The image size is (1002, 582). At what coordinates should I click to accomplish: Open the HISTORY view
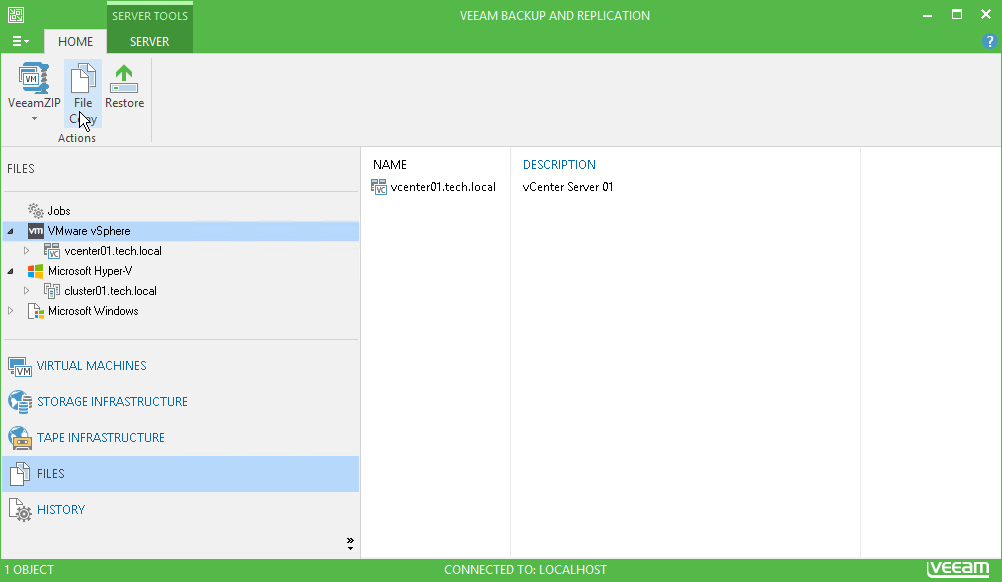point(61,509)
